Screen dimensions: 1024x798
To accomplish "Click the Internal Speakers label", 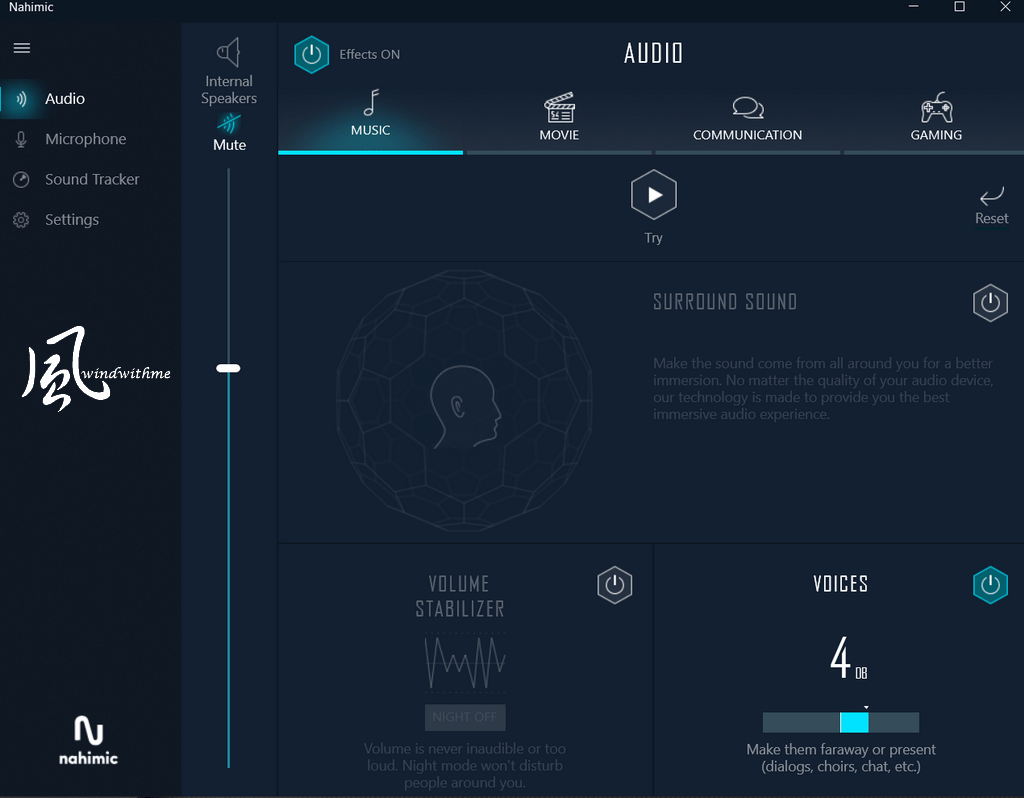I will click(229, 89).
